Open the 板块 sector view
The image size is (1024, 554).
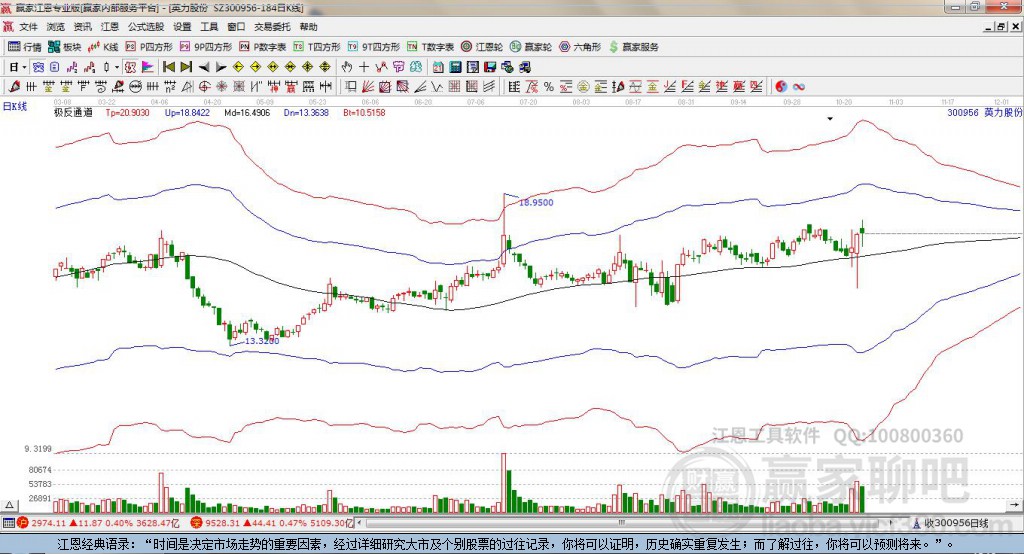pyautogui.click(x=65, y=47)
